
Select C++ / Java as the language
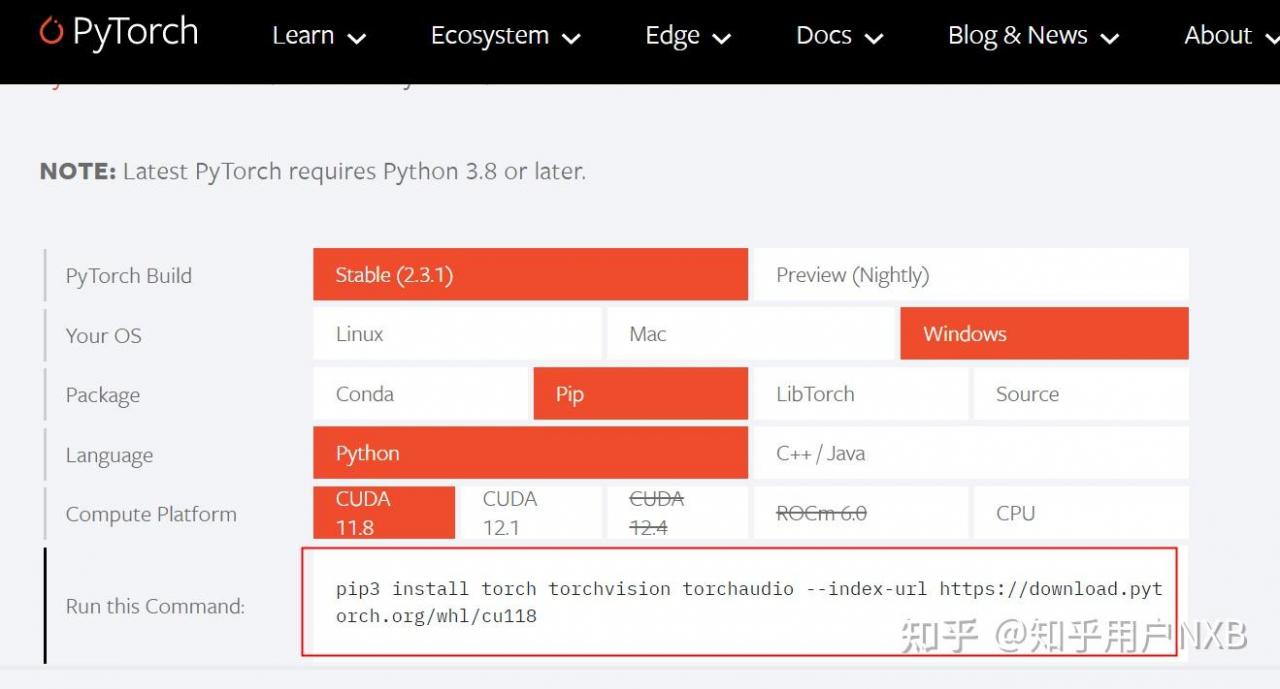(x=971, y=453)
